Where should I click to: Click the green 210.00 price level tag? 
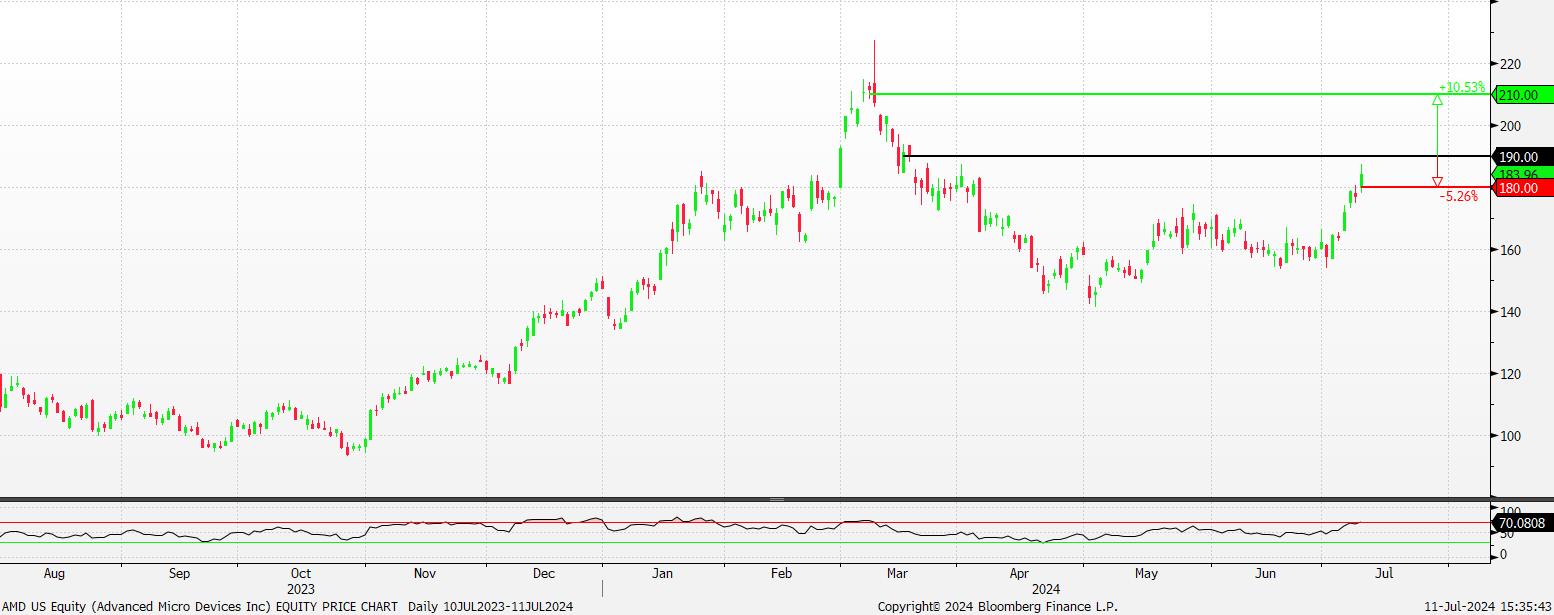coord(1524,95)
